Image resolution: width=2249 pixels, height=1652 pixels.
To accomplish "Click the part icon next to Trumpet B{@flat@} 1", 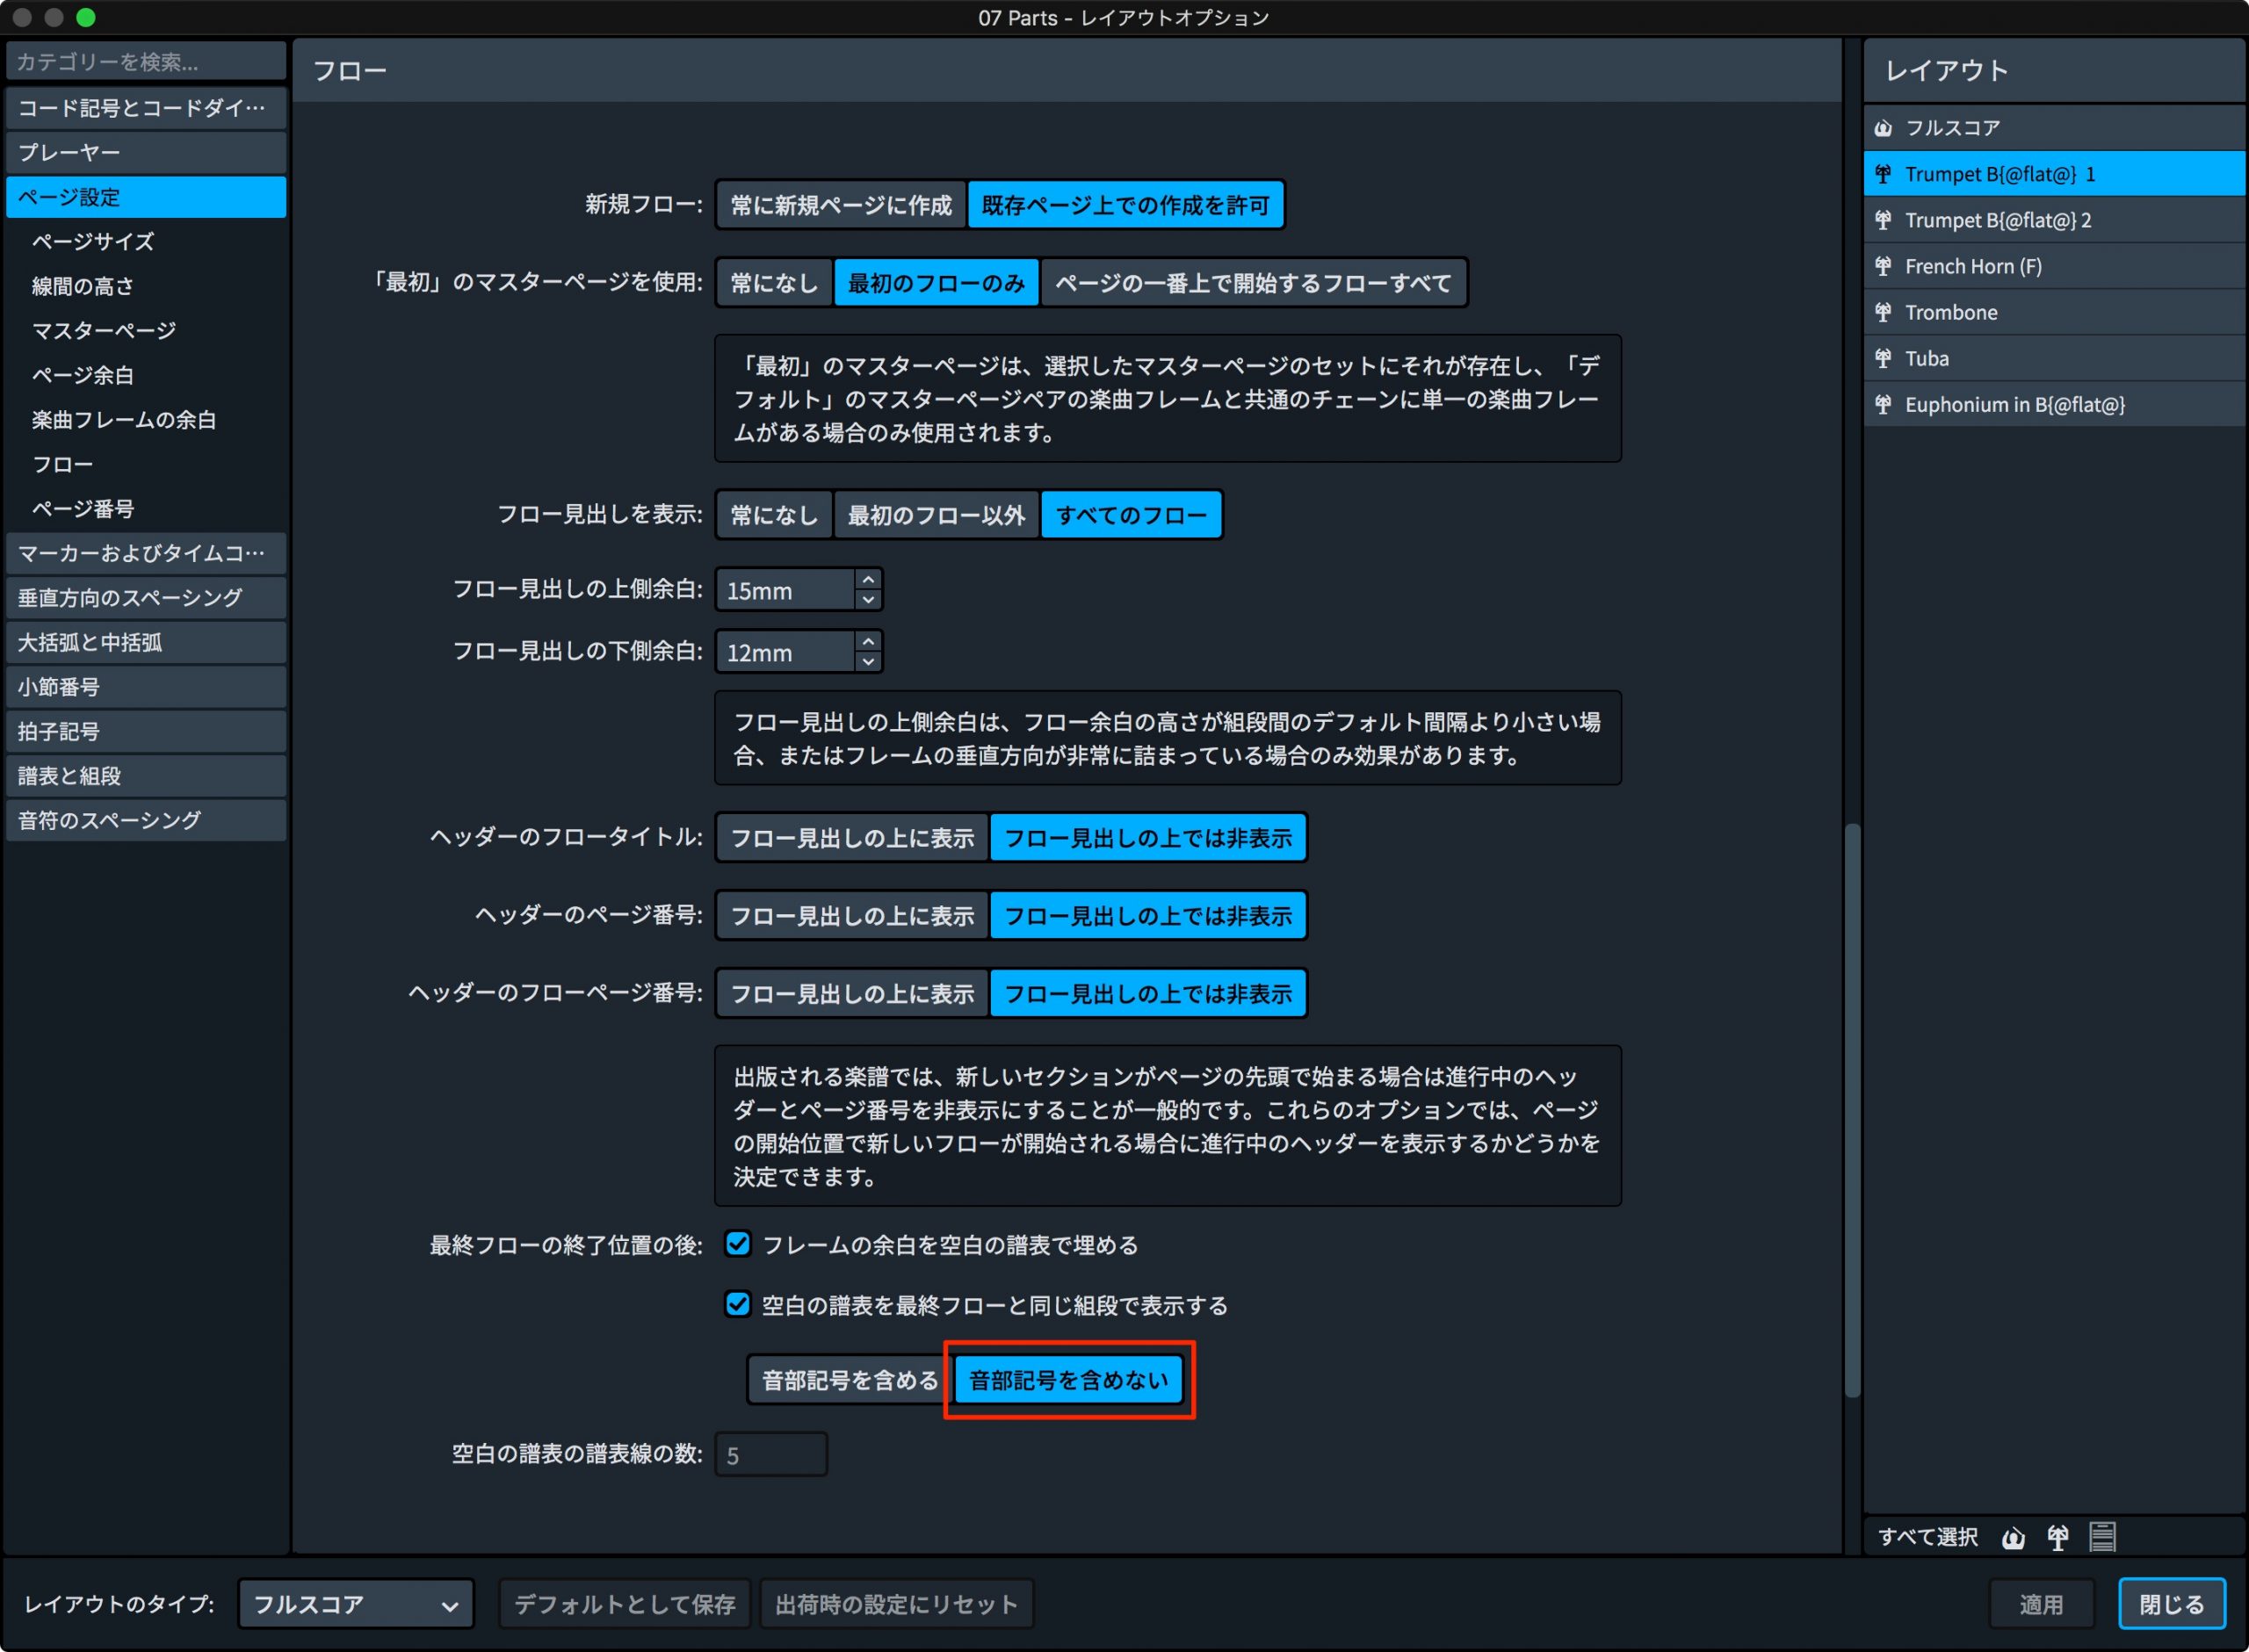I will [1883, 174].
